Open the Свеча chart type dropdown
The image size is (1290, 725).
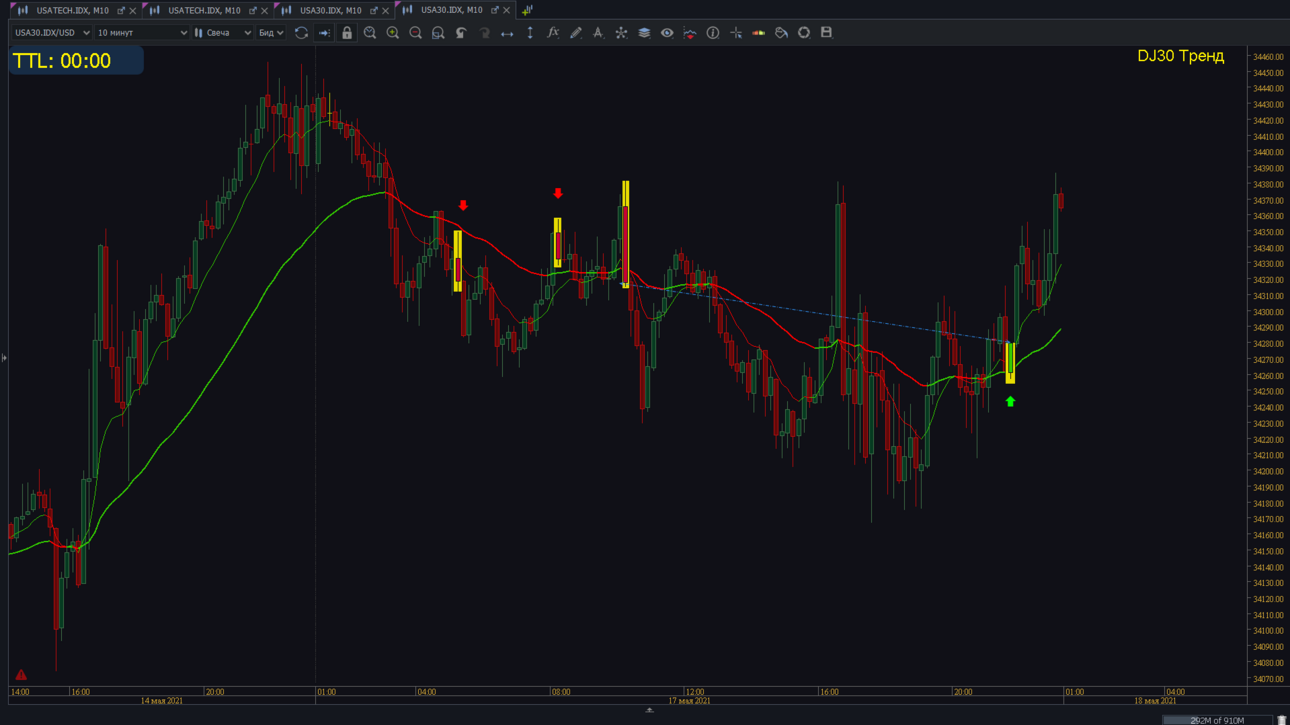(223, 33)
